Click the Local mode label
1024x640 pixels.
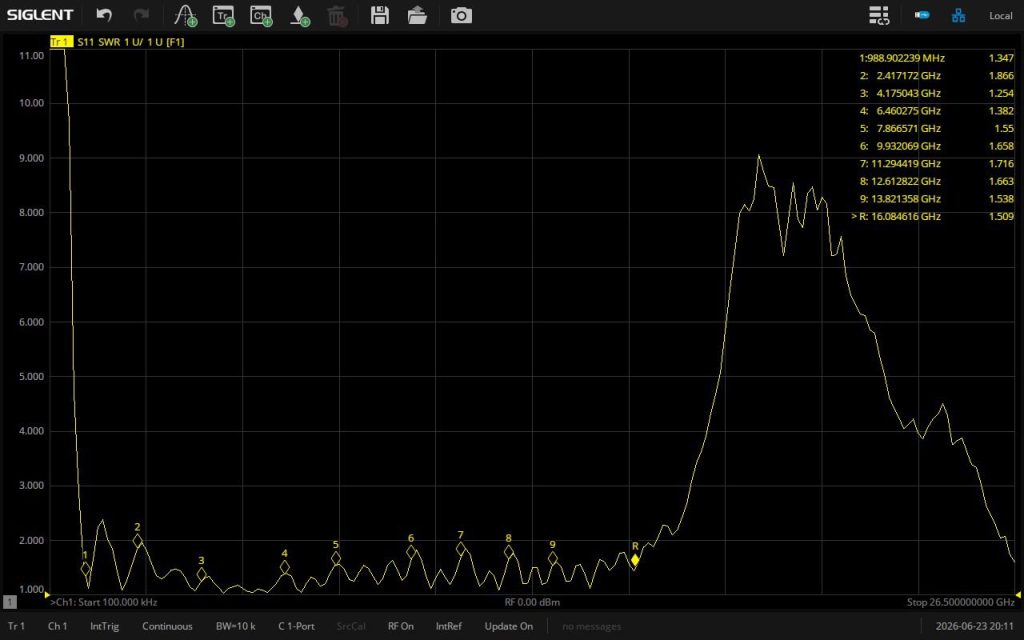(1000, 15)
